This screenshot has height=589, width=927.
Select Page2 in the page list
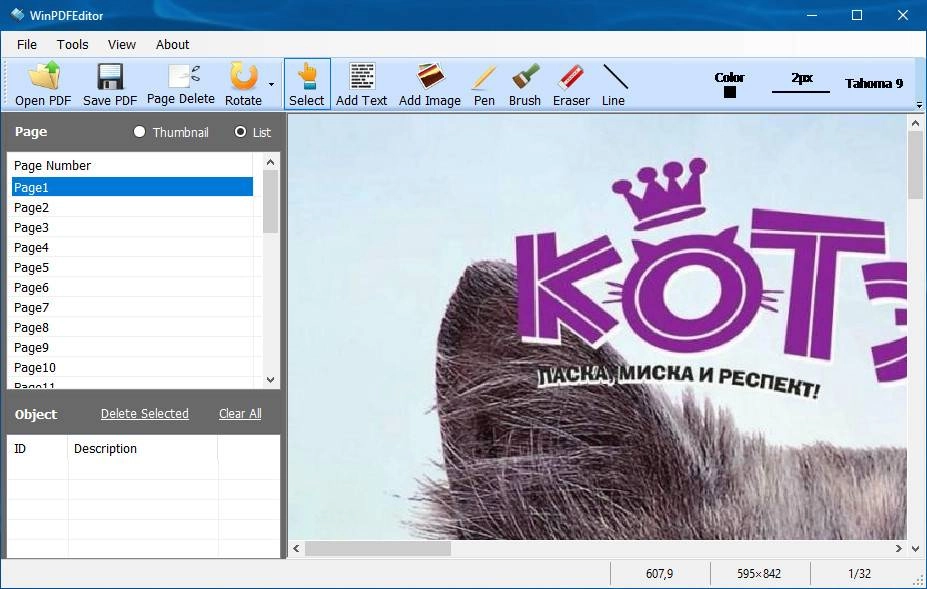(x=132, y=208)
